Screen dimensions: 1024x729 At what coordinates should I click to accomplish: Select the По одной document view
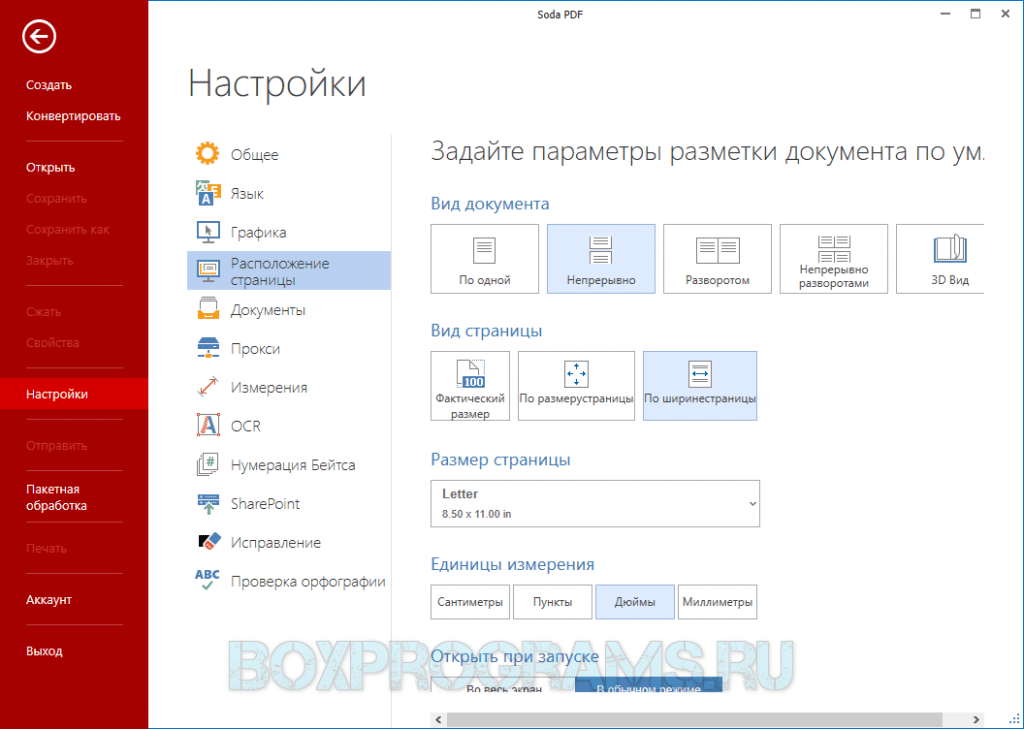coord(485,259)
